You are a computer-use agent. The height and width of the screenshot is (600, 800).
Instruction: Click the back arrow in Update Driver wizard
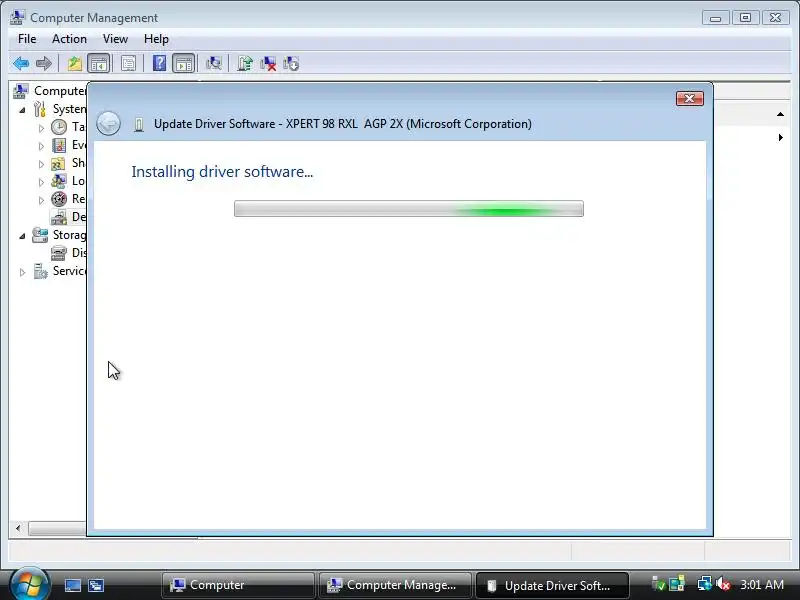[108, 123]
